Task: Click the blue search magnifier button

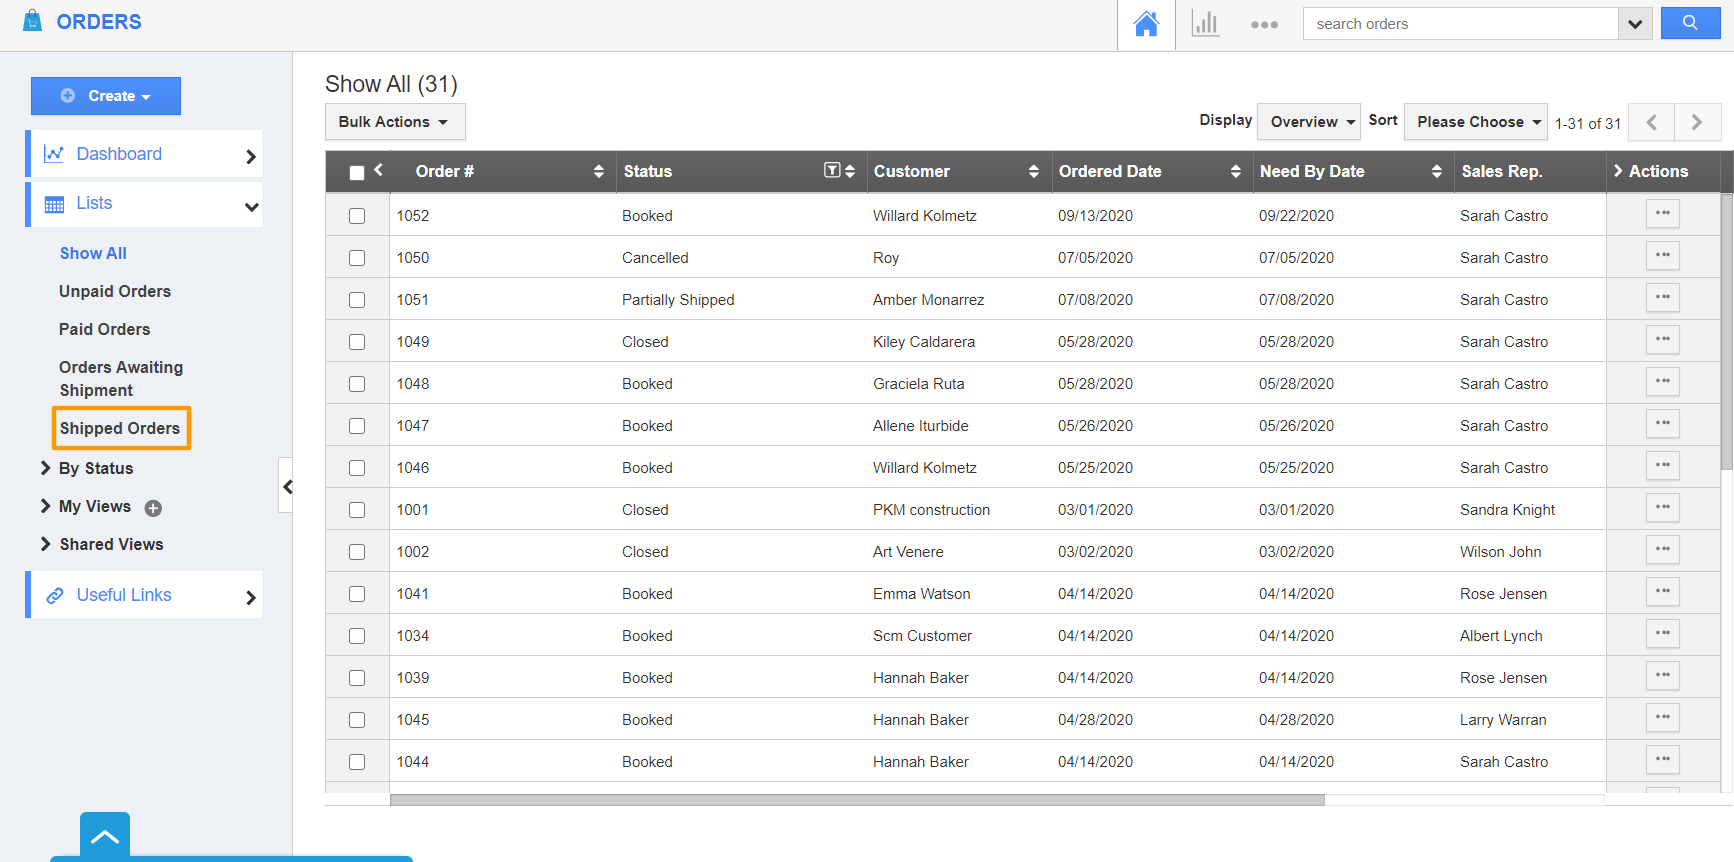Action: click(1690, 23)
